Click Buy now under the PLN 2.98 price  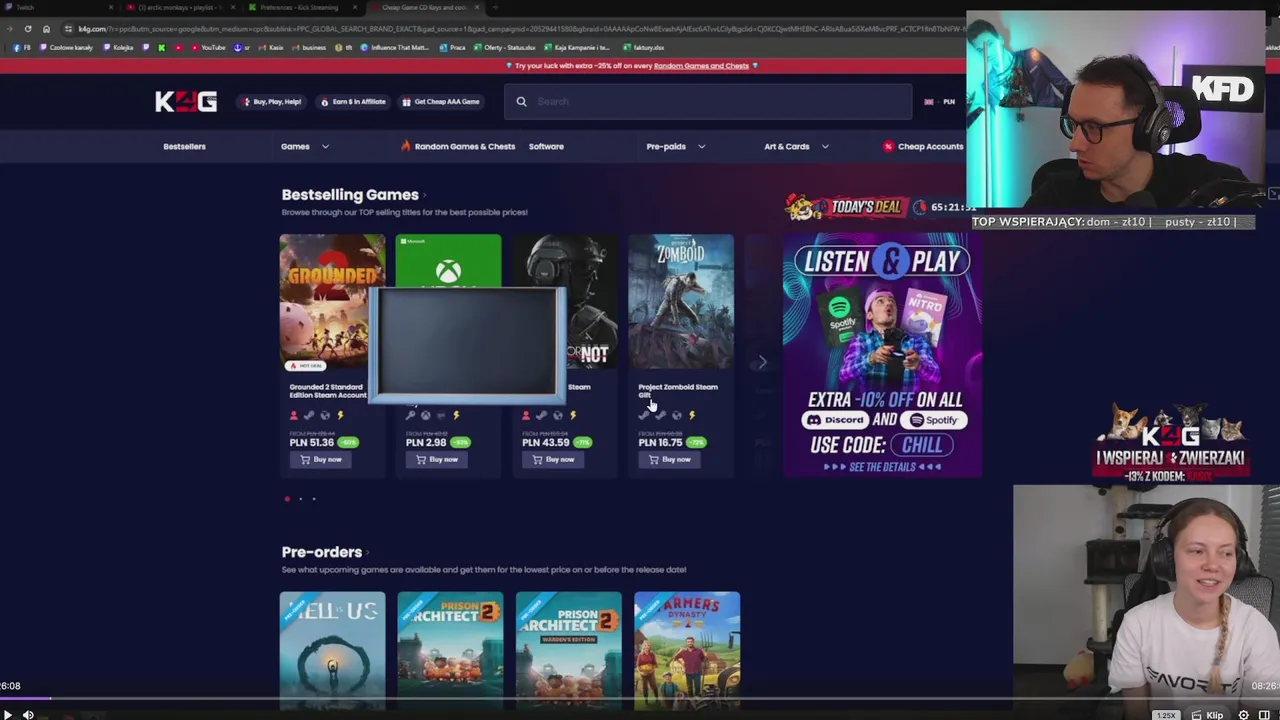pos(437,459)
